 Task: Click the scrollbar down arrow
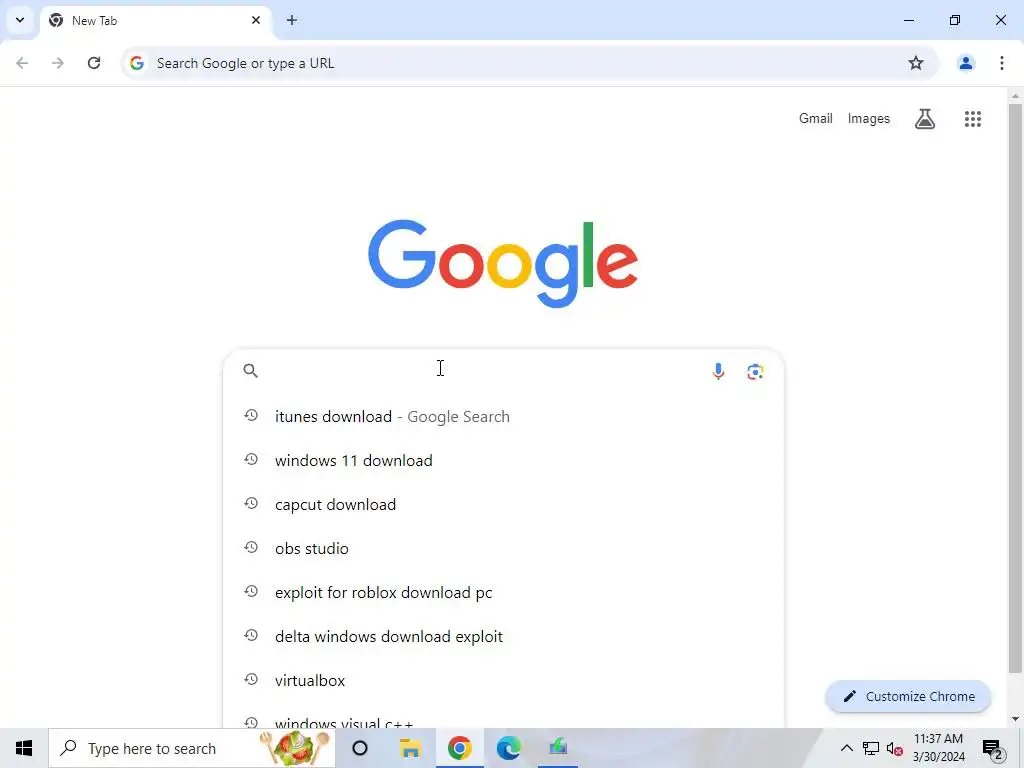pyautogui.click(x=1014, y=719)
